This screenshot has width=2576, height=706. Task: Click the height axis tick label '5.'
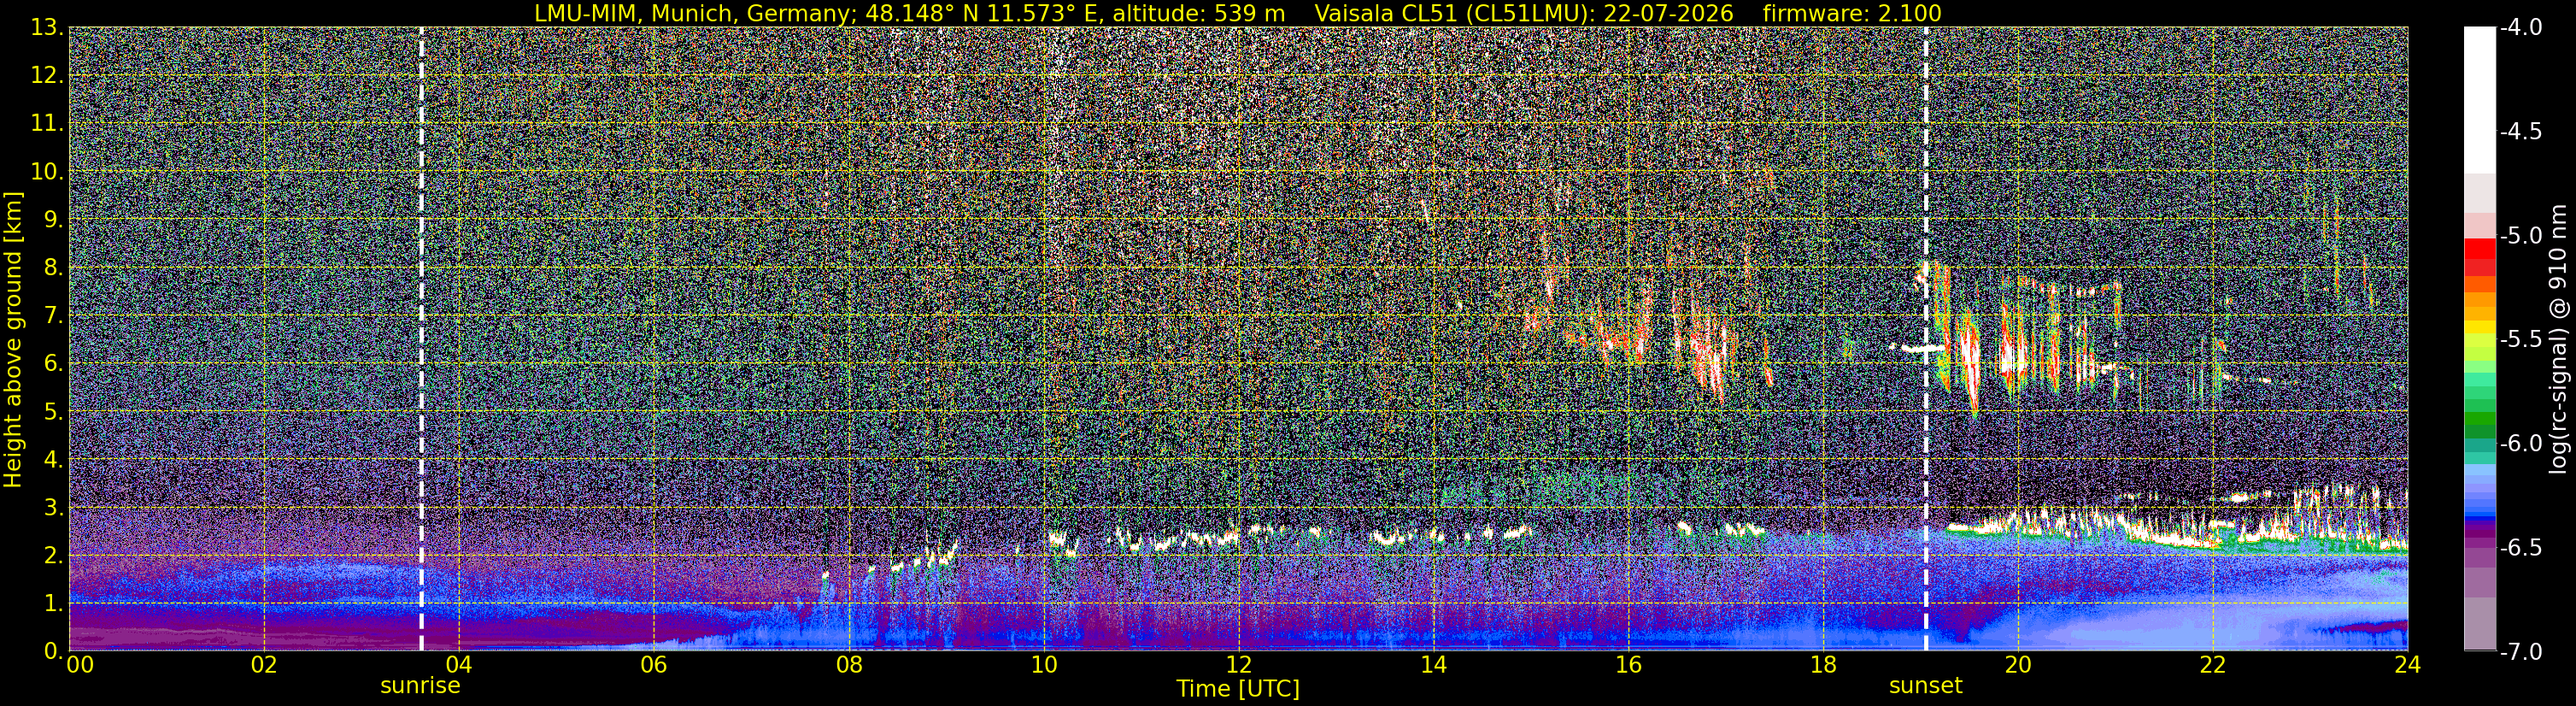pos(54,411)
